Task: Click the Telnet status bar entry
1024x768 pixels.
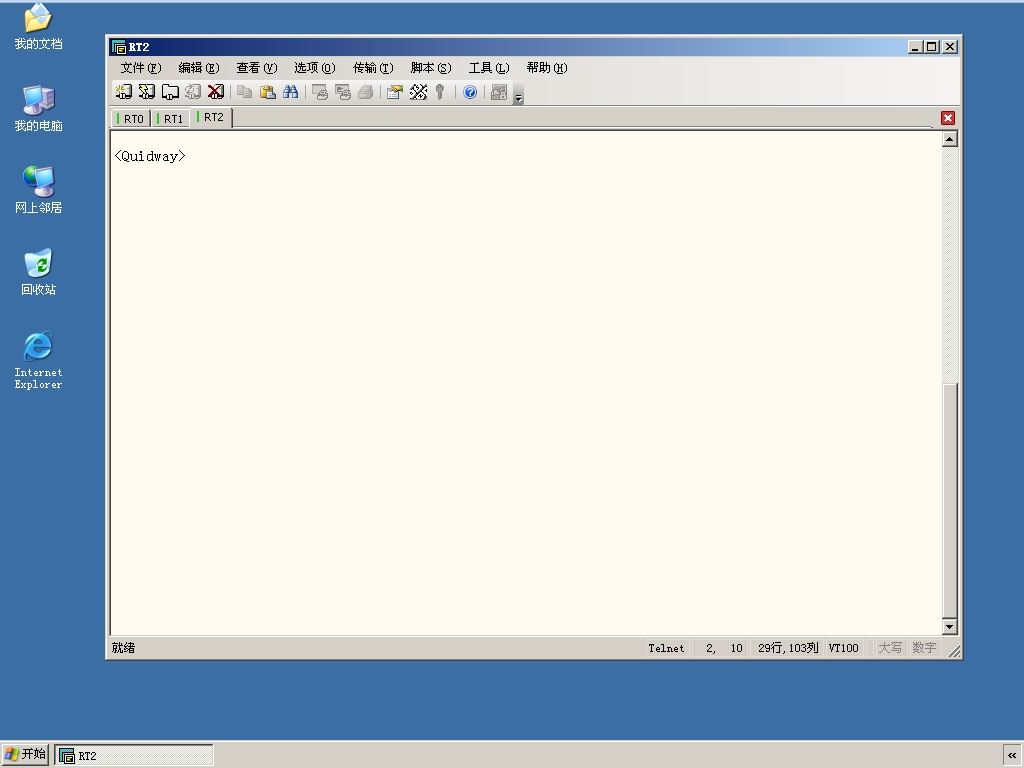Action: (x=666, y=648)
